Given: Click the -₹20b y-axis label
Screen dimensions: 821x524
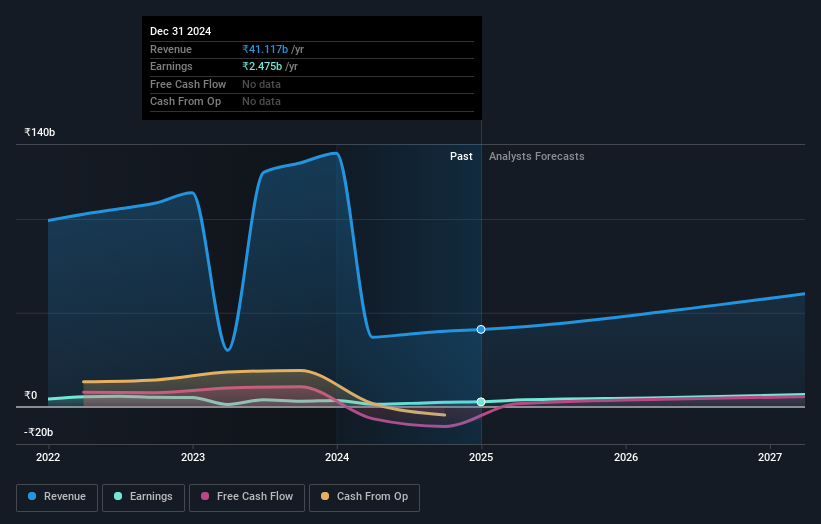Looking at the screenshot, I should click(x=38, y=432).
